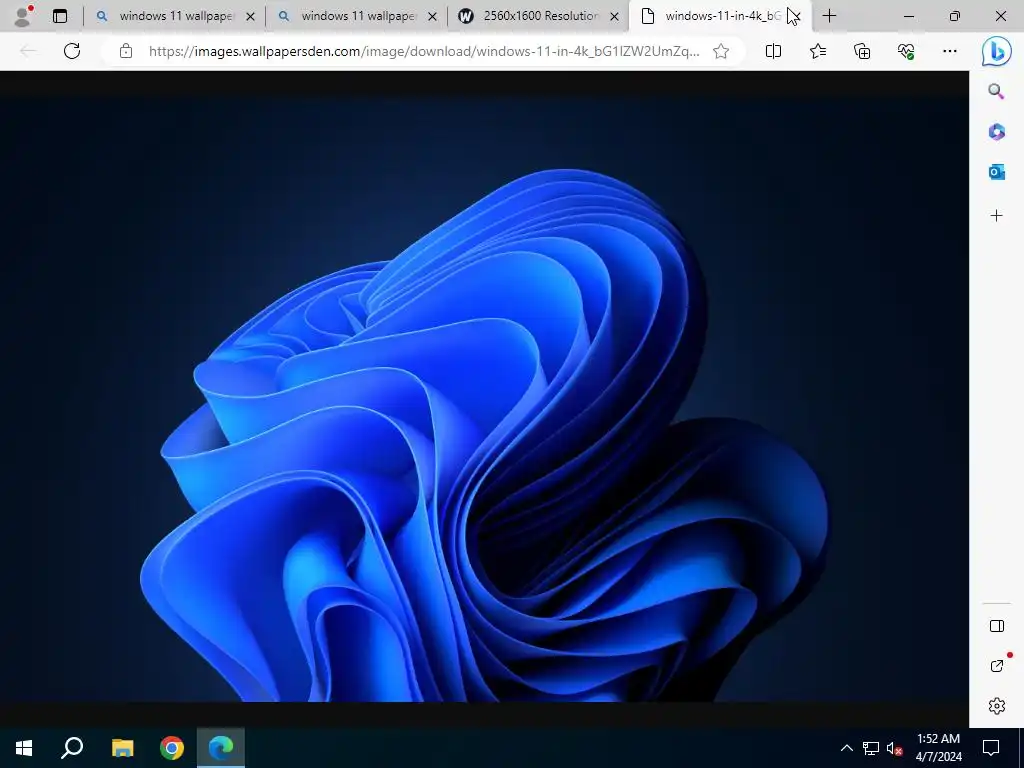The image size is (1024, 768).
Task: Customize sidebar with plus icon
Action: point(996,216)
